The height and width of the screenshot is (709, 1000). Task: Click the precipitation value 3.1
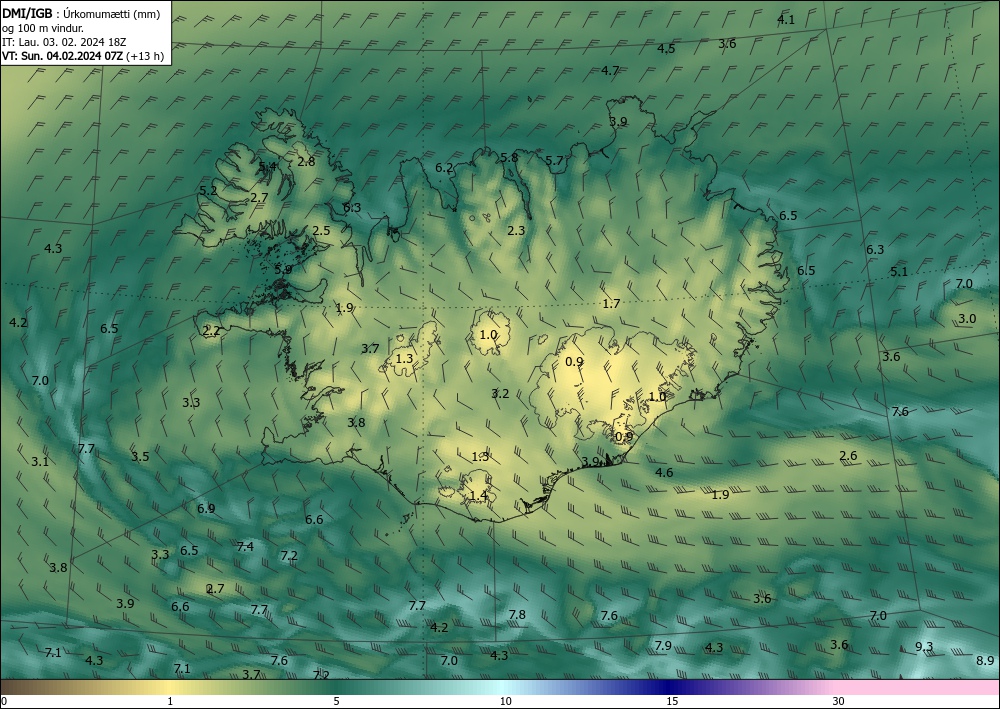coord(40,462)
